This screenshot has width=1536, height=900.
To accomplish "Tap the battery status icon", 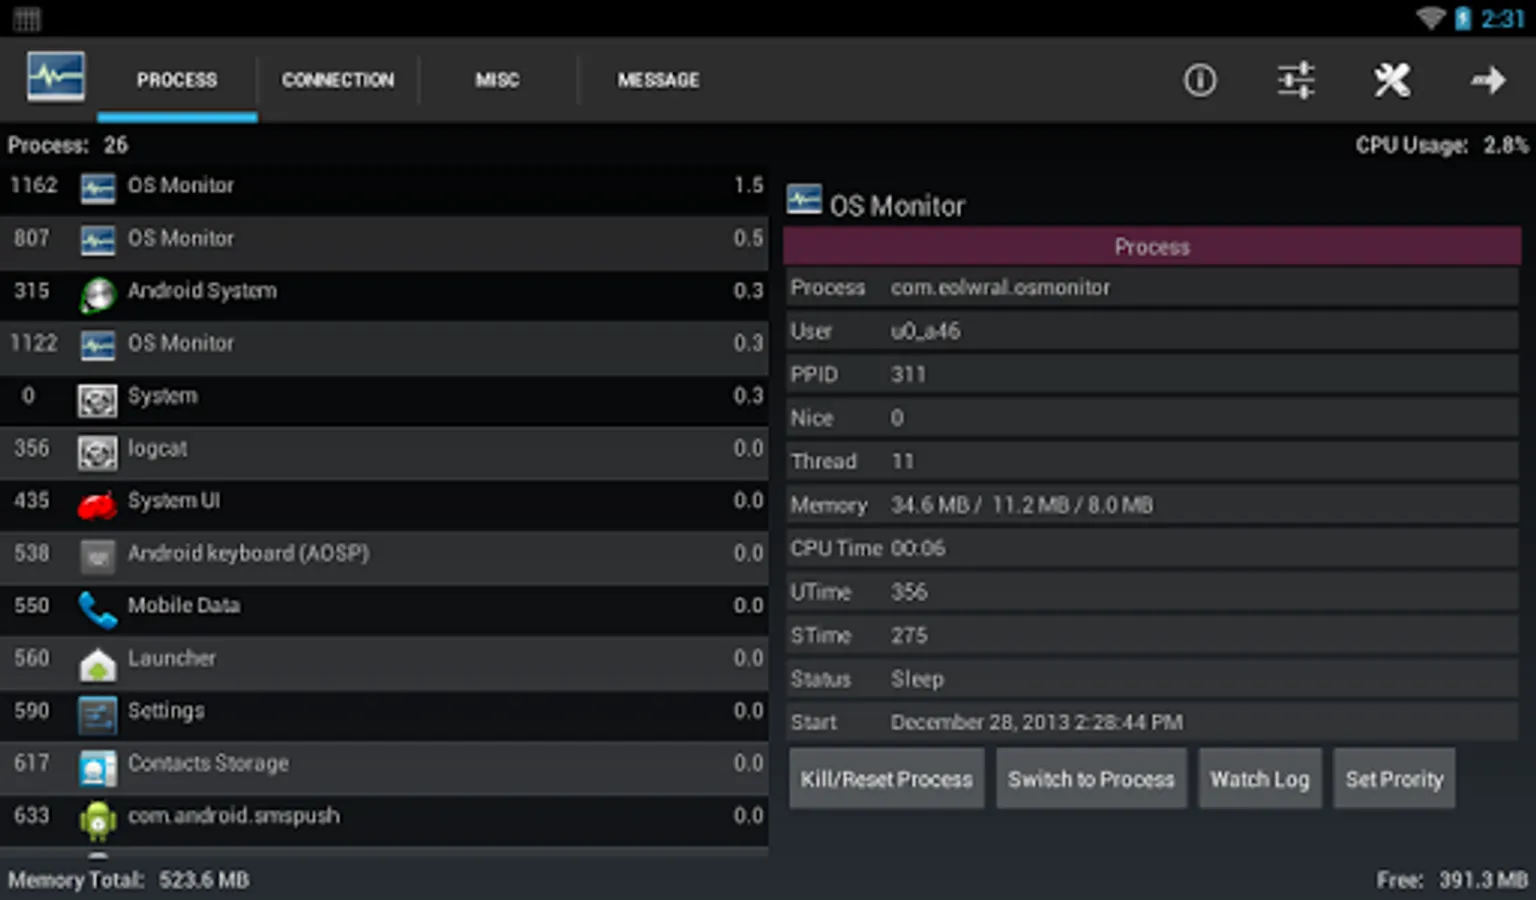I will 1463,18.
